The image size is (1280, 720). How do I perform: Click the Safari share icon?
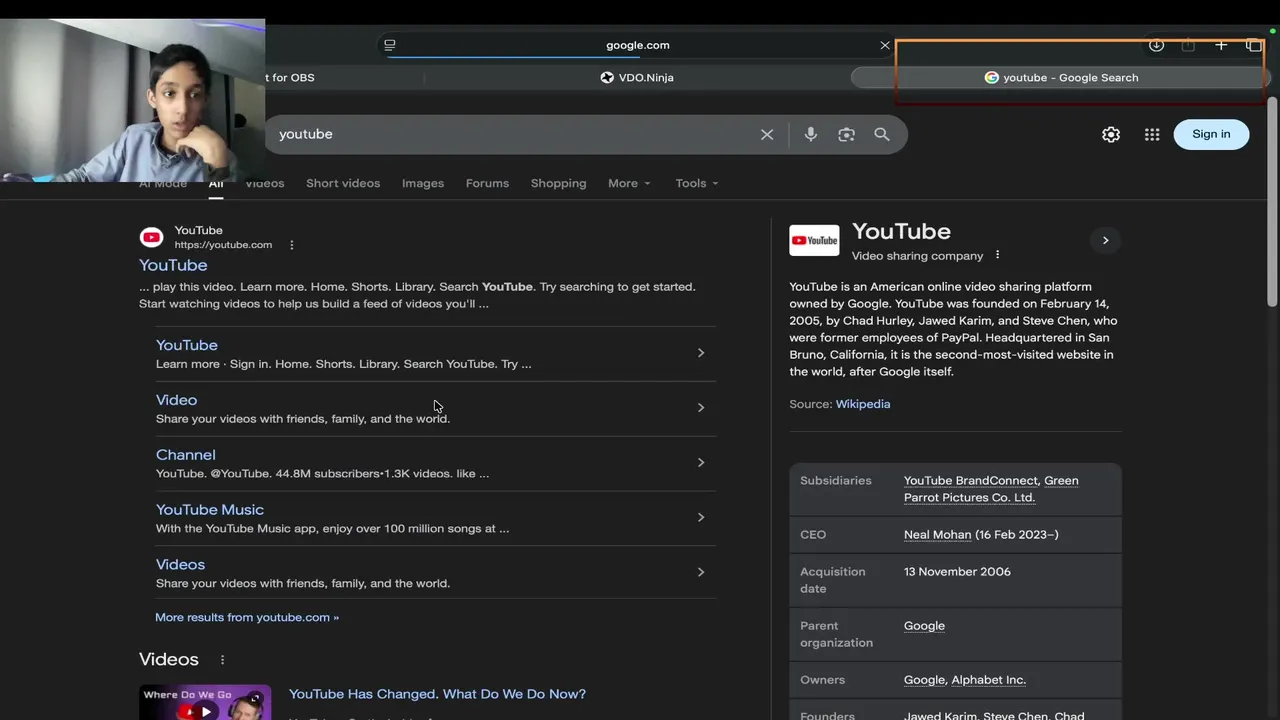pos(1188,45)
